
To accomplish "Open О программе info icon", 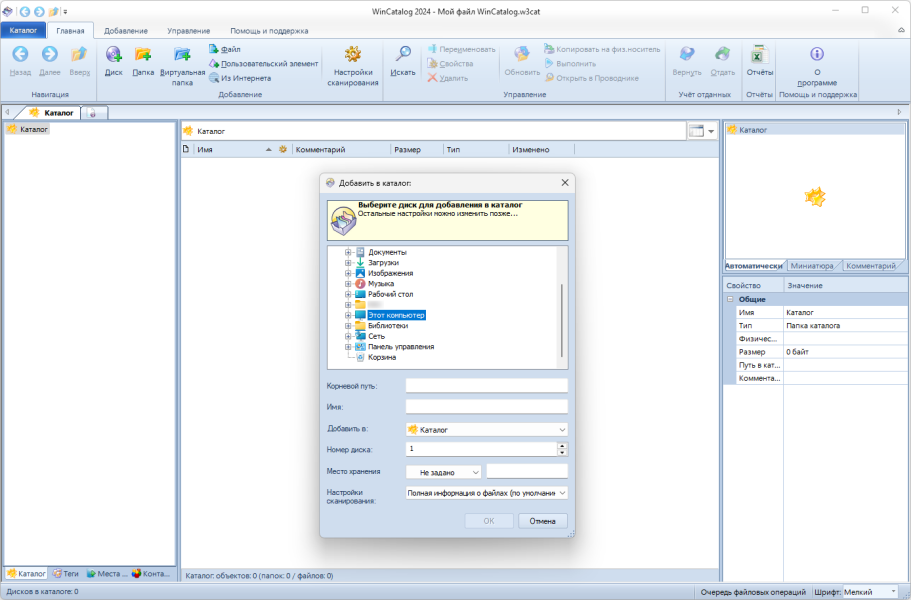I will point(817,55).
